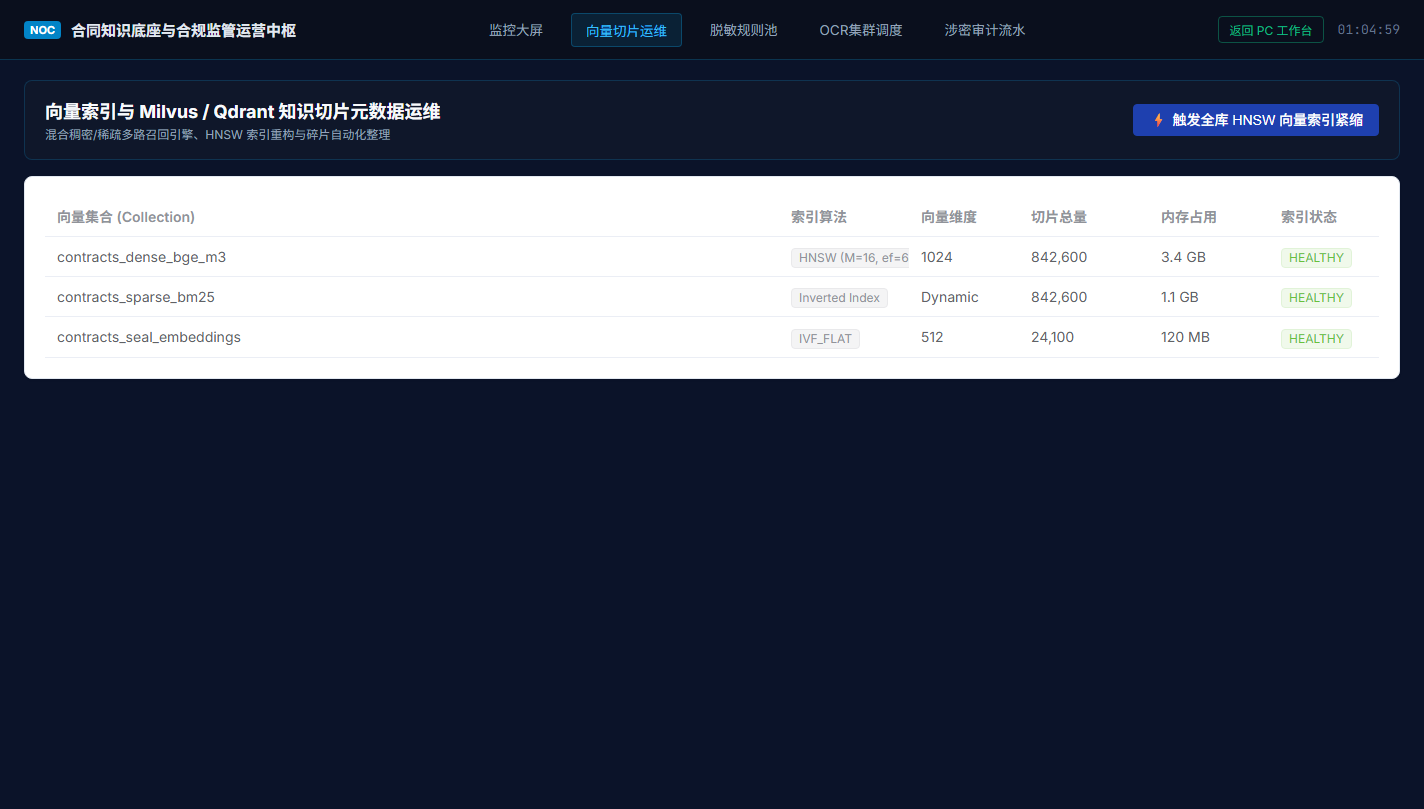Click the 24,100 slice count
Viewport: 1424px width, 809px height.
1052,337
